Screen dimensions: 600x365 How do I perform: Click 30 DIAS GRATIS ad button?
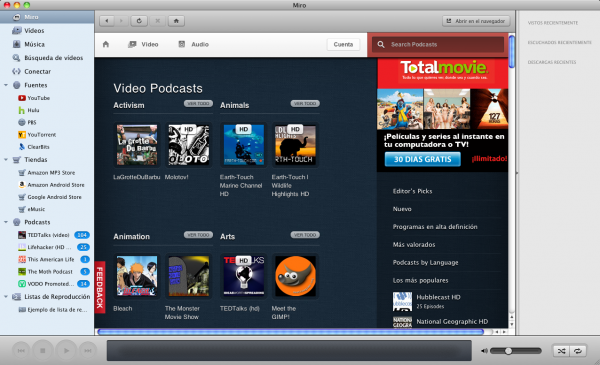coord(422,159)
